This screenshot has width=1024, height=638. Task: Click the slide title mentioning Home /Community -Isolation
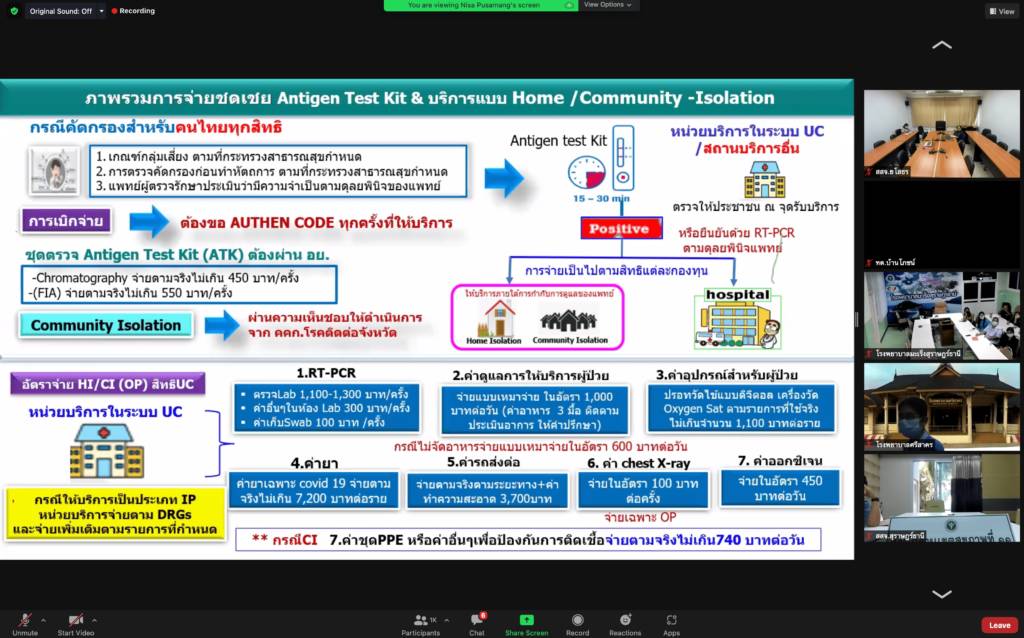pyautogui.click(x=429, y=98)
